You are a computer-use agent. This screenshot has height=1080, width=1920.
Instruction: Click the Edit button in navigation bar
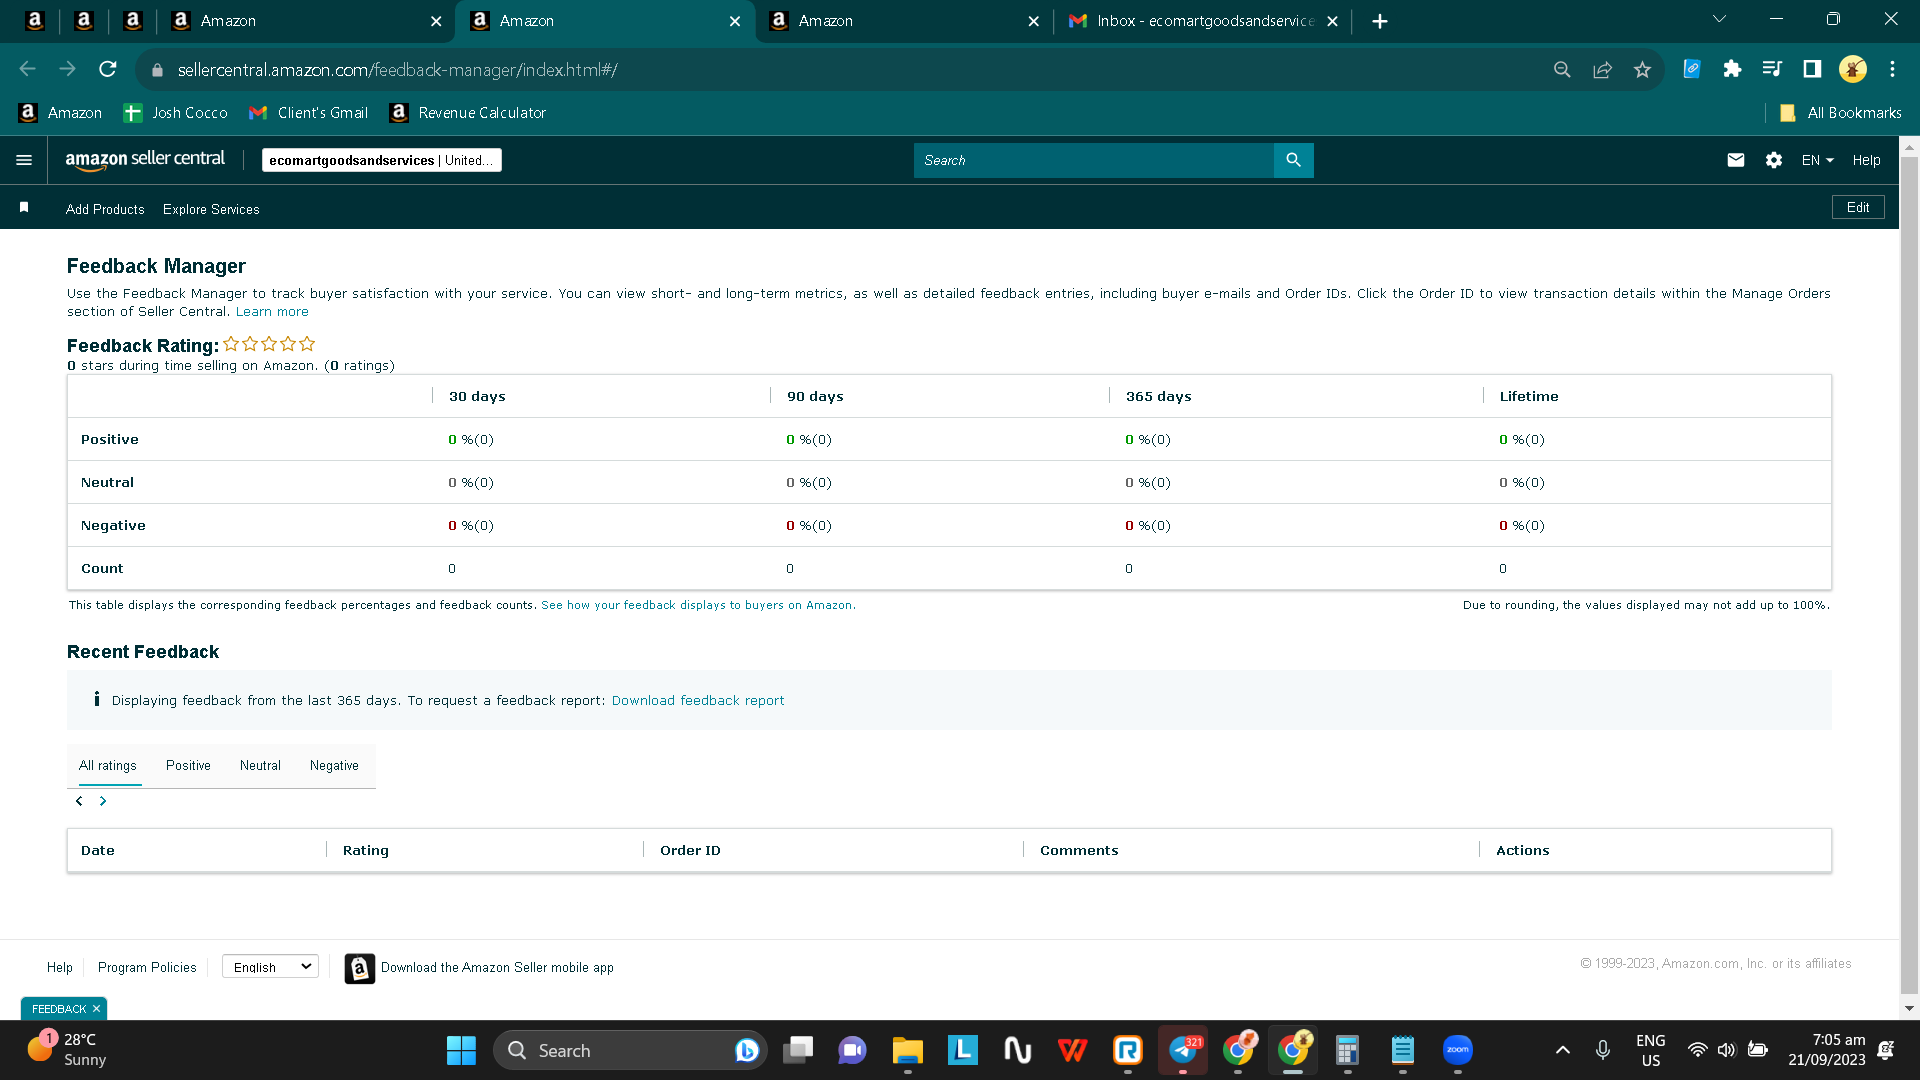[x=1858, y=207]
